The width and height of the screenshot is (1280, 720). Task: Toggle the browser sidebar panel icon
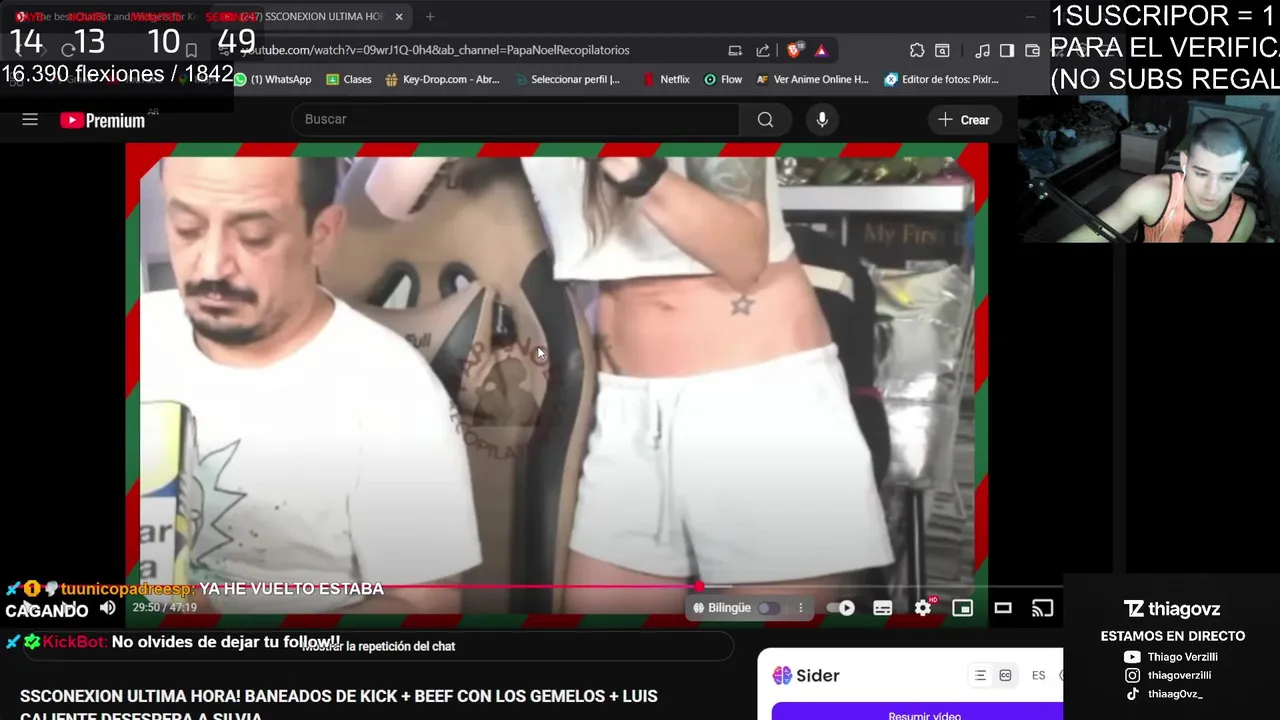[x=1007, y=50]
